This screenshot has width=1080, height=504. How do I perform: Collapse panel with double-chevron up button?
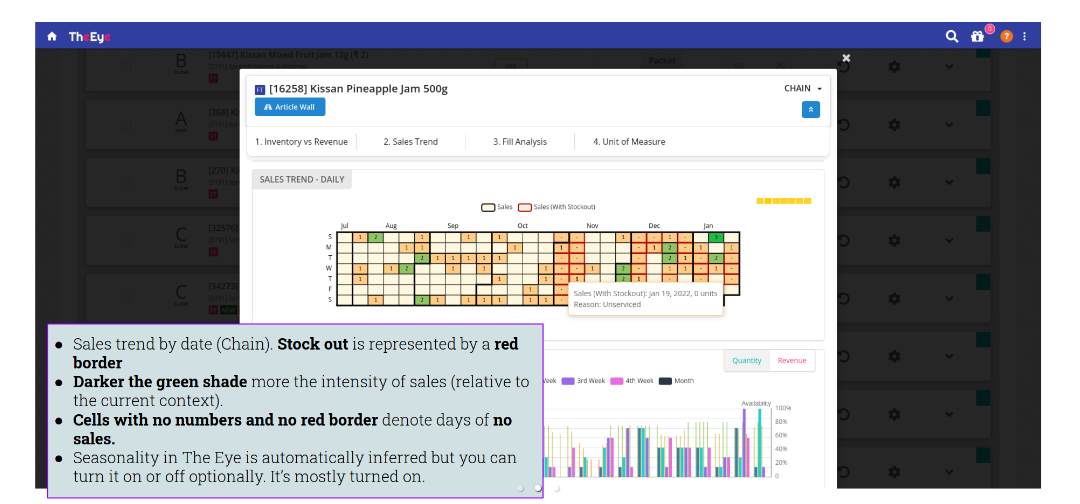810,110
